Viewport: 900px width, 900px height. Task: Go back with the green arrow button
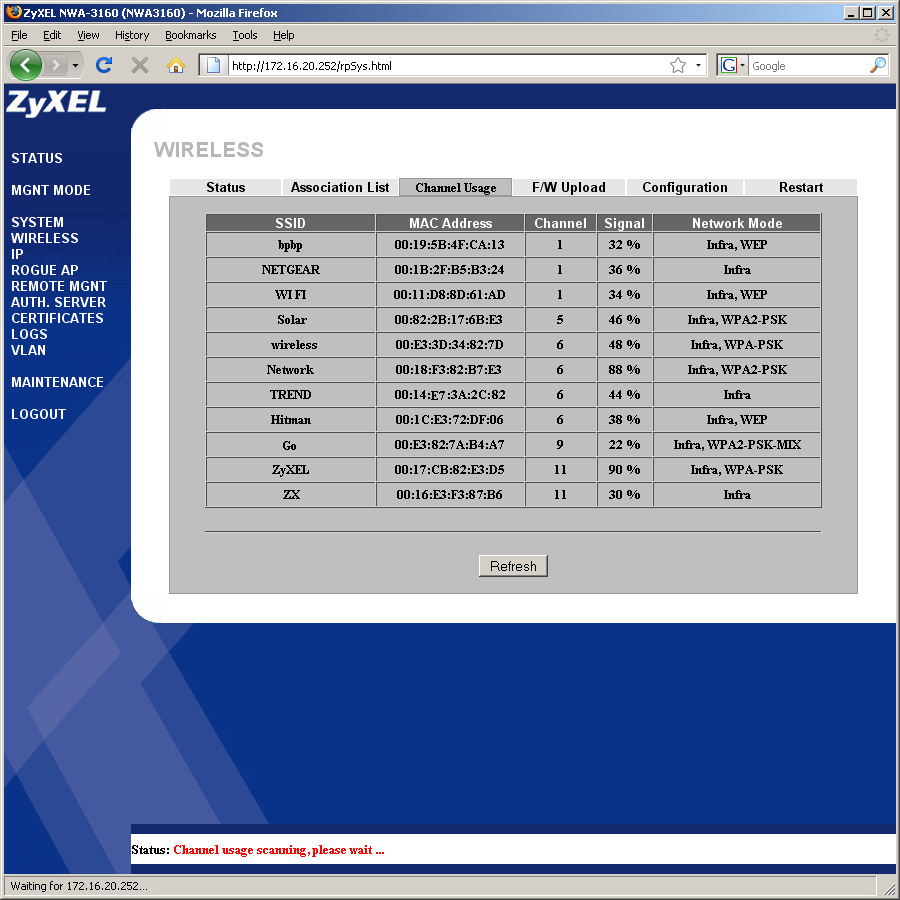tap(25, 65)
